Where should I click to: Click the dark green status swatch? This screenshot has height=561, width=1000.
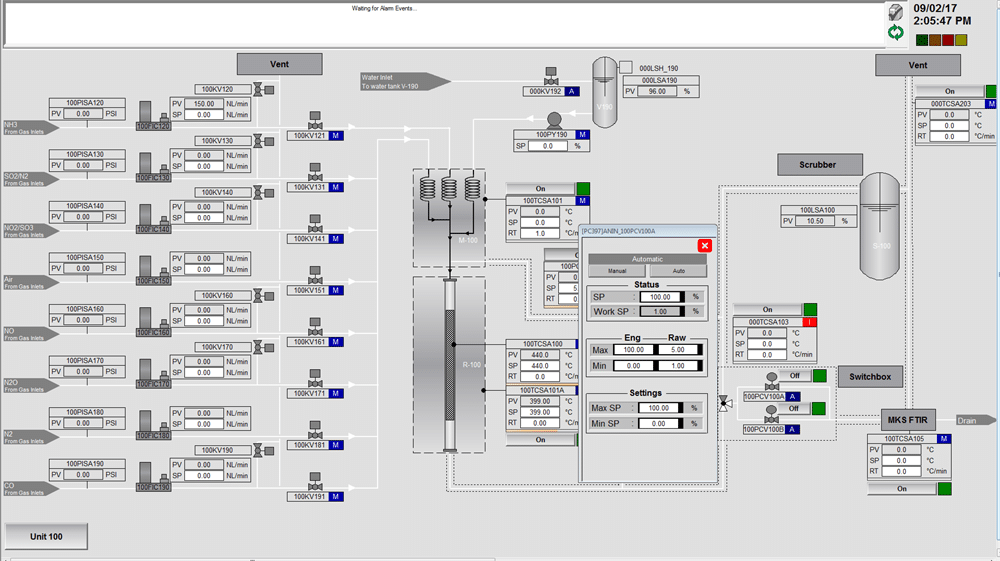pos(922,40)
